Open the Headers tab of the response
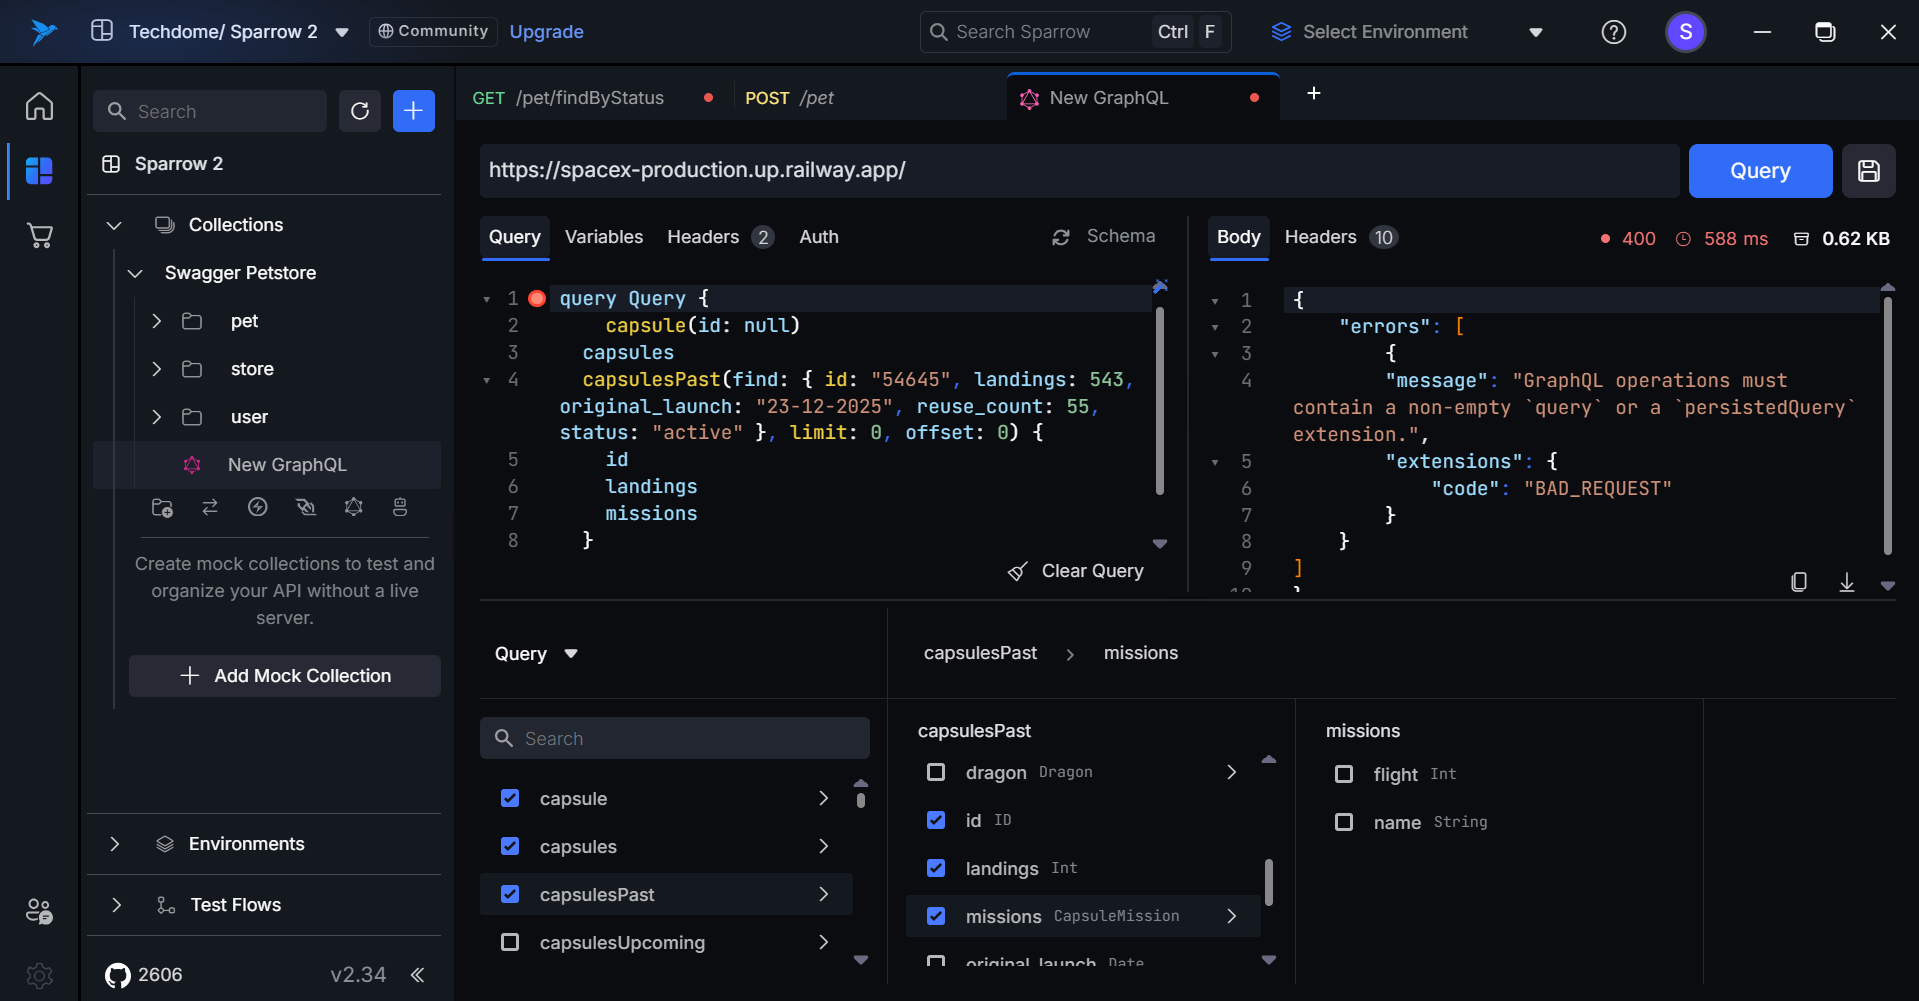Viewport: 1919px width, 1001px height. tap(1322, 237)
